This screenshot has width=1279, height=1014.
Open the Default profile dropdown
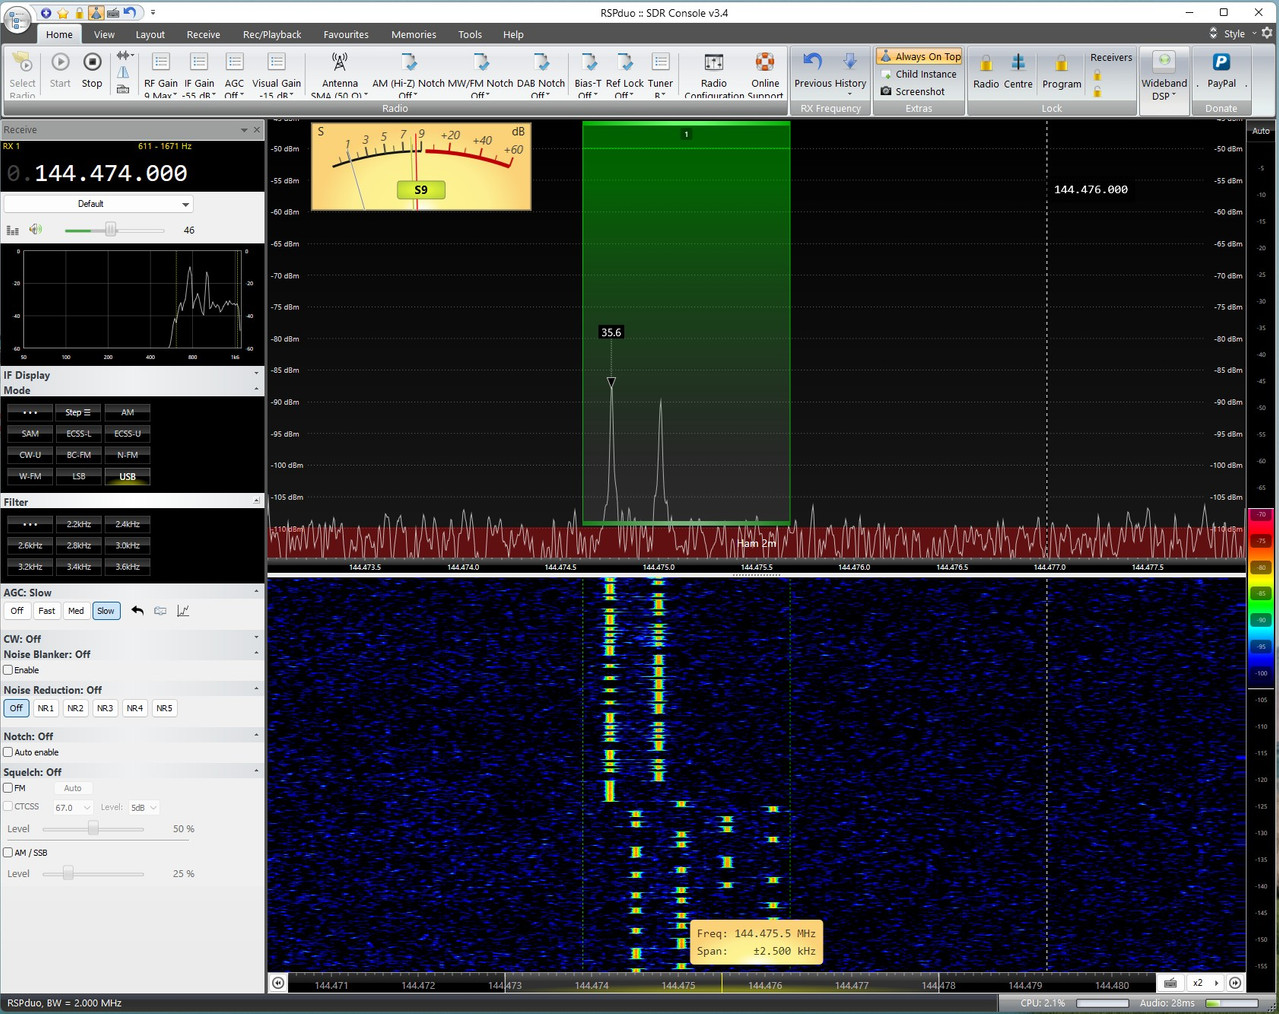click(x=98, y=204)
